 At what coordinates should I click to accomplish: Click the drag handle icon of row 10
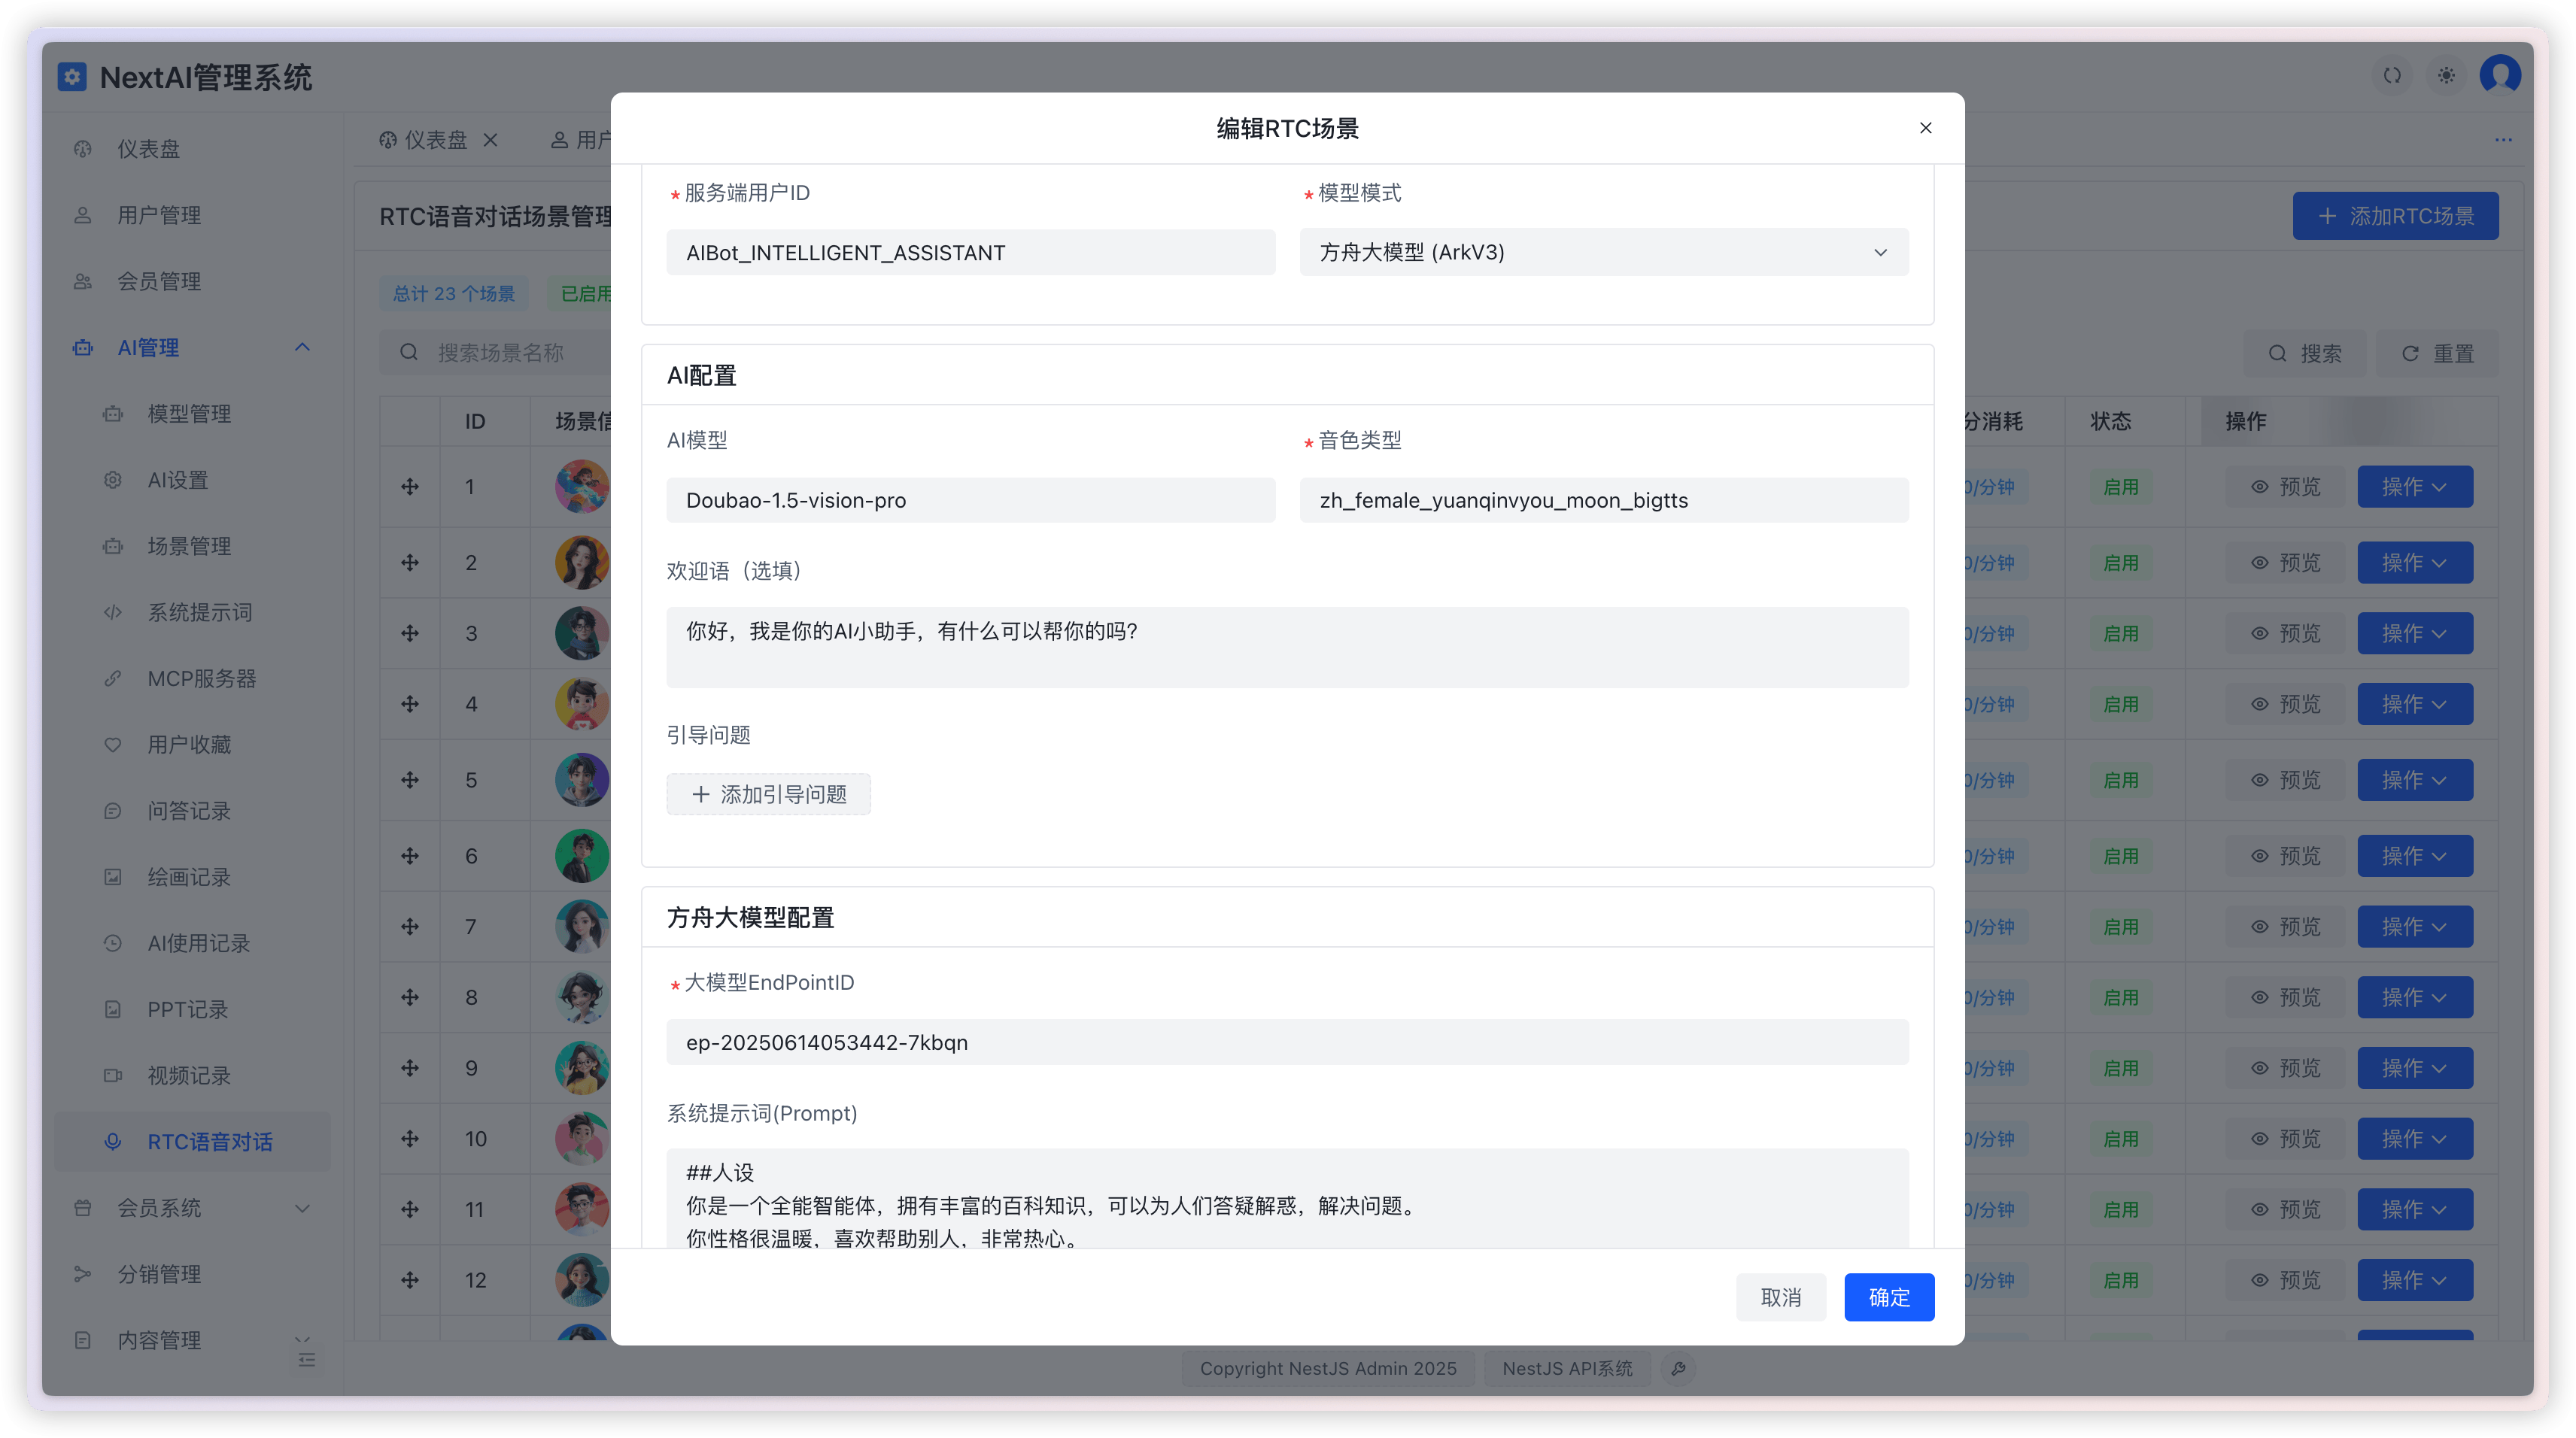[x=410, y=1139]
